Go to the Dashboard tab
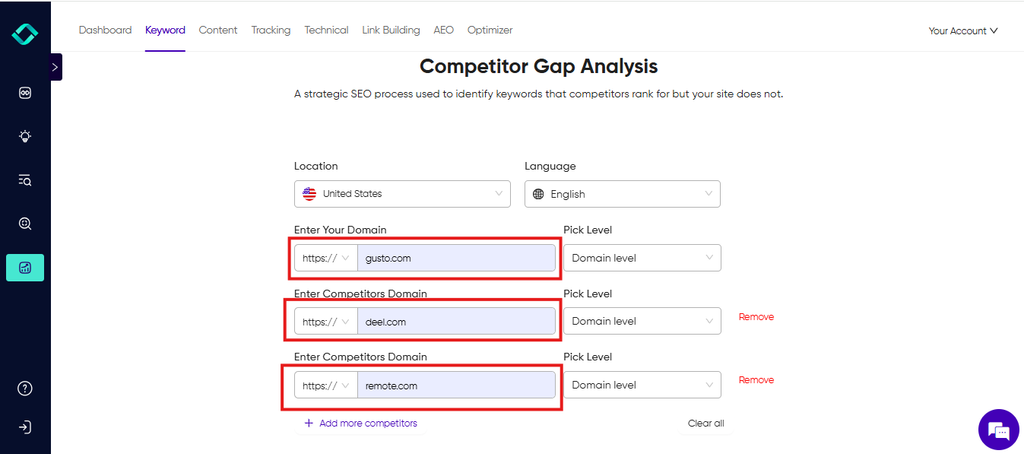Screen dimensions: 1024x454 pyautogui.click(x=105, y=30)
